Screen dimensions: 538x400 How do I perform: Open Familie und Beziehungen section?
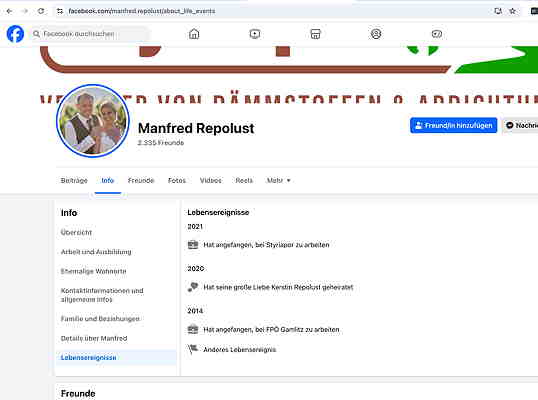100,319
